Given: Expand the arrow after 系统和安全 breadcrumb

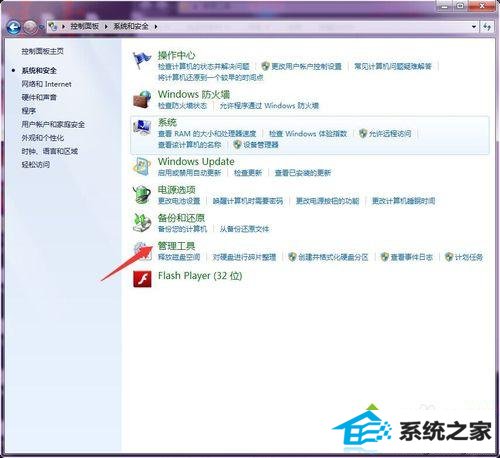Looking at the screenshot, I should tap(156, 26).
